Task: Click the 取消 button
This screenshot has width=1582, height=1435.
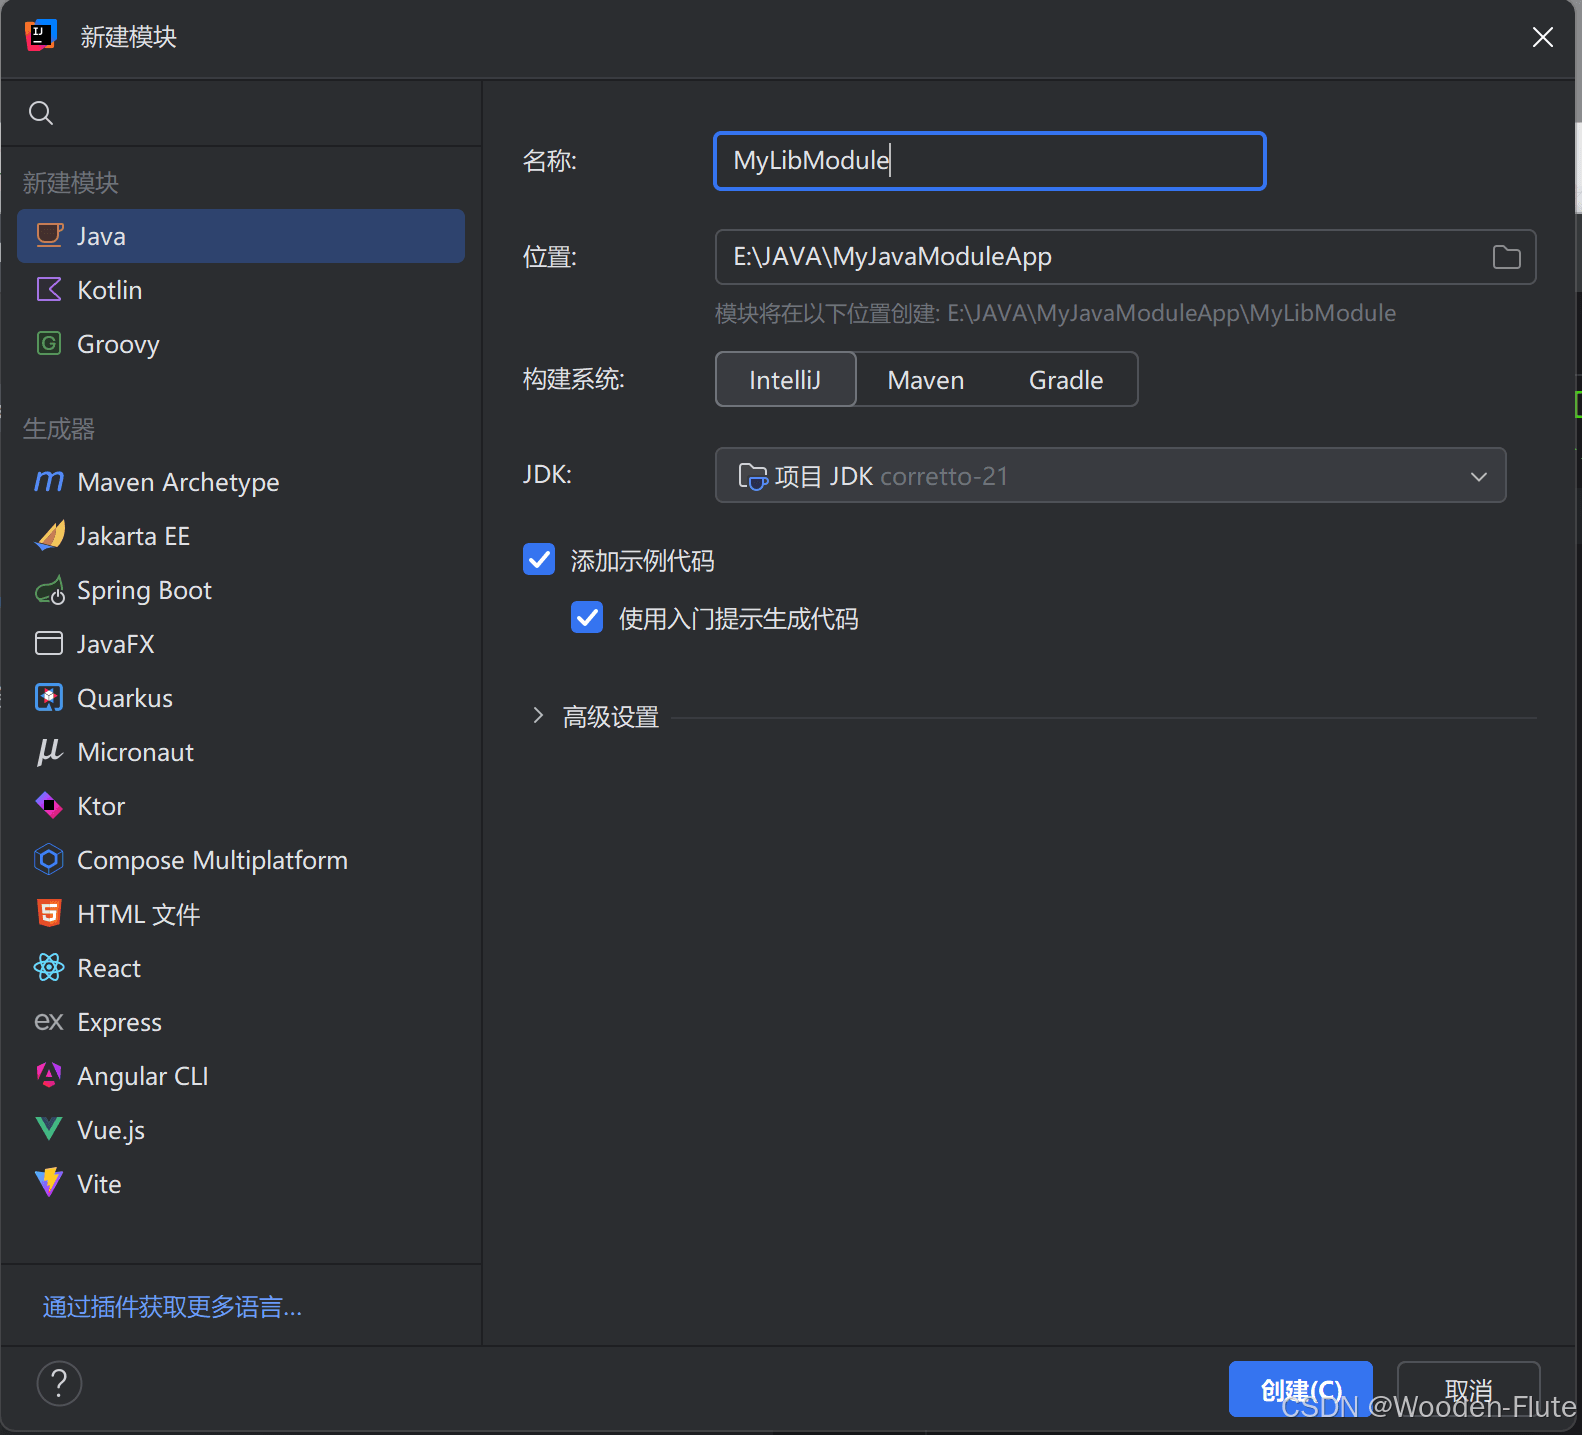Action: tap(1468, 1389)
